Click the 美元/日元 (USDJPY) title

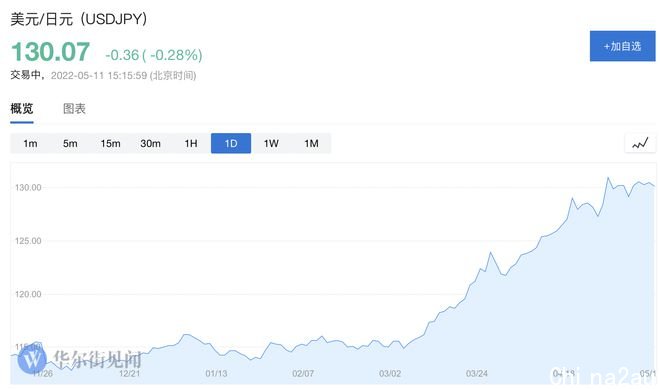79,19
